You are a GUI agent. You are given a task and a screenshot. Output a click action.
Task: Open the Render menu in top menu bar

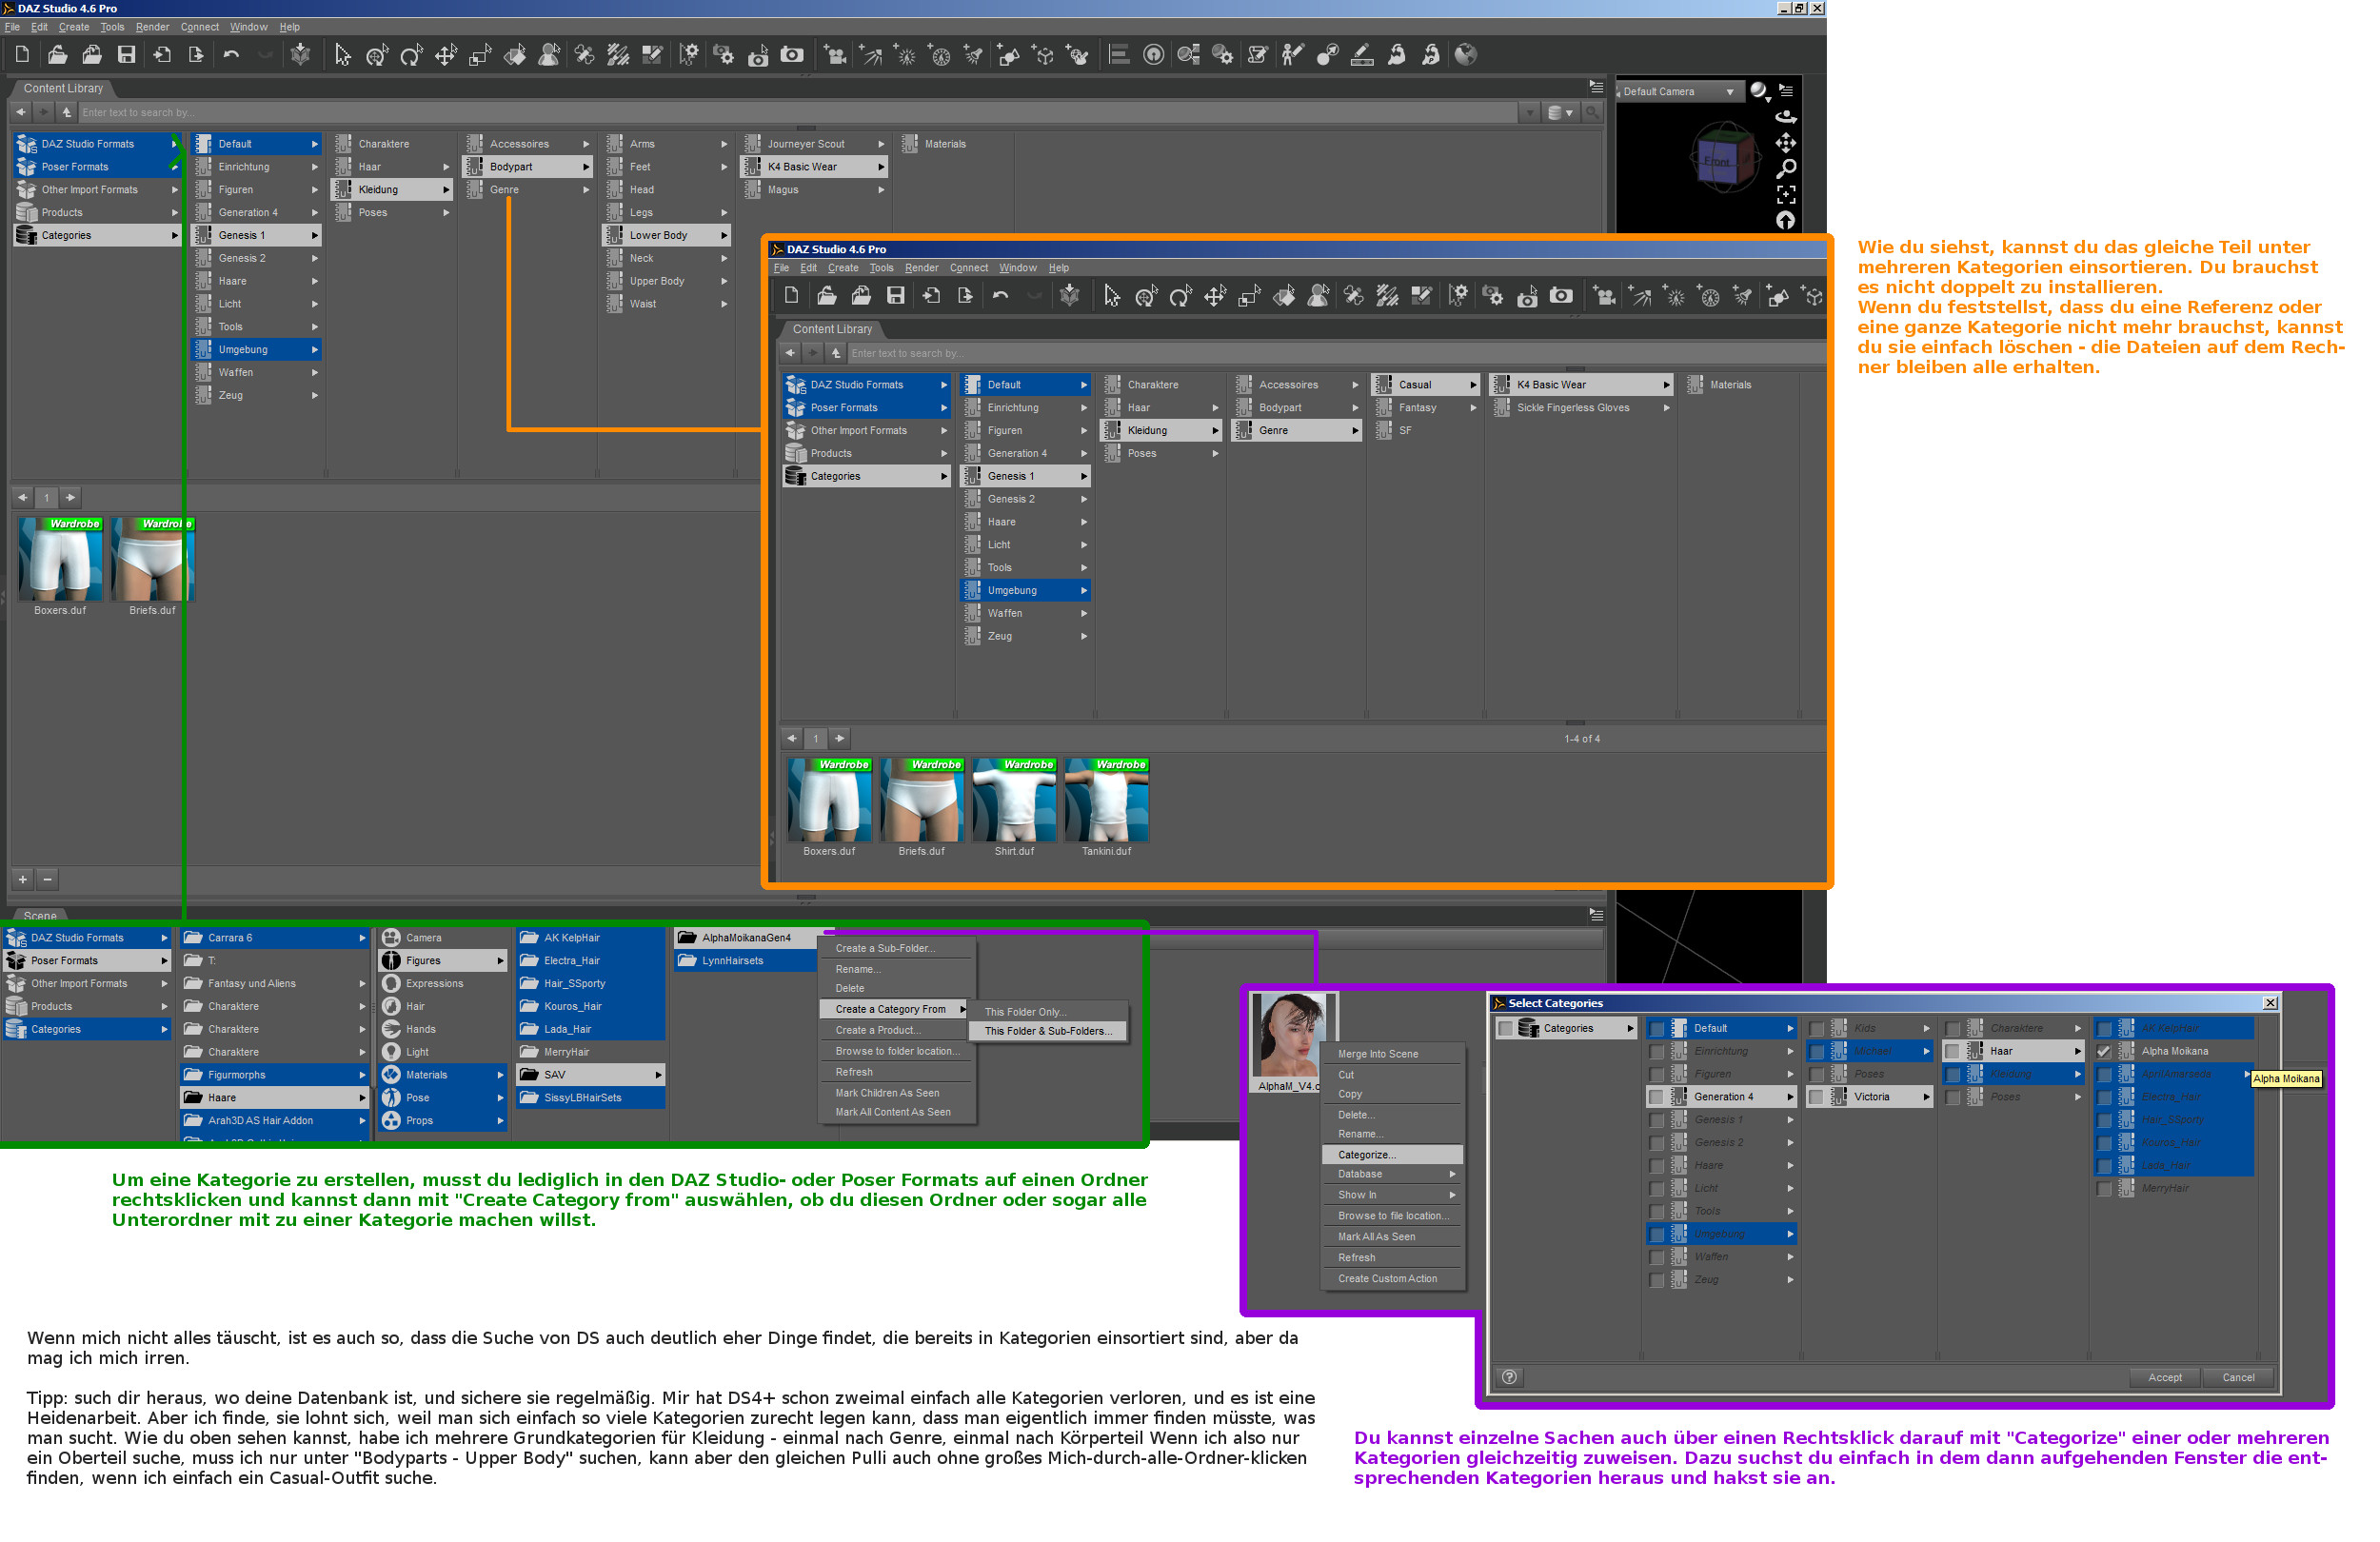[152, 27]
